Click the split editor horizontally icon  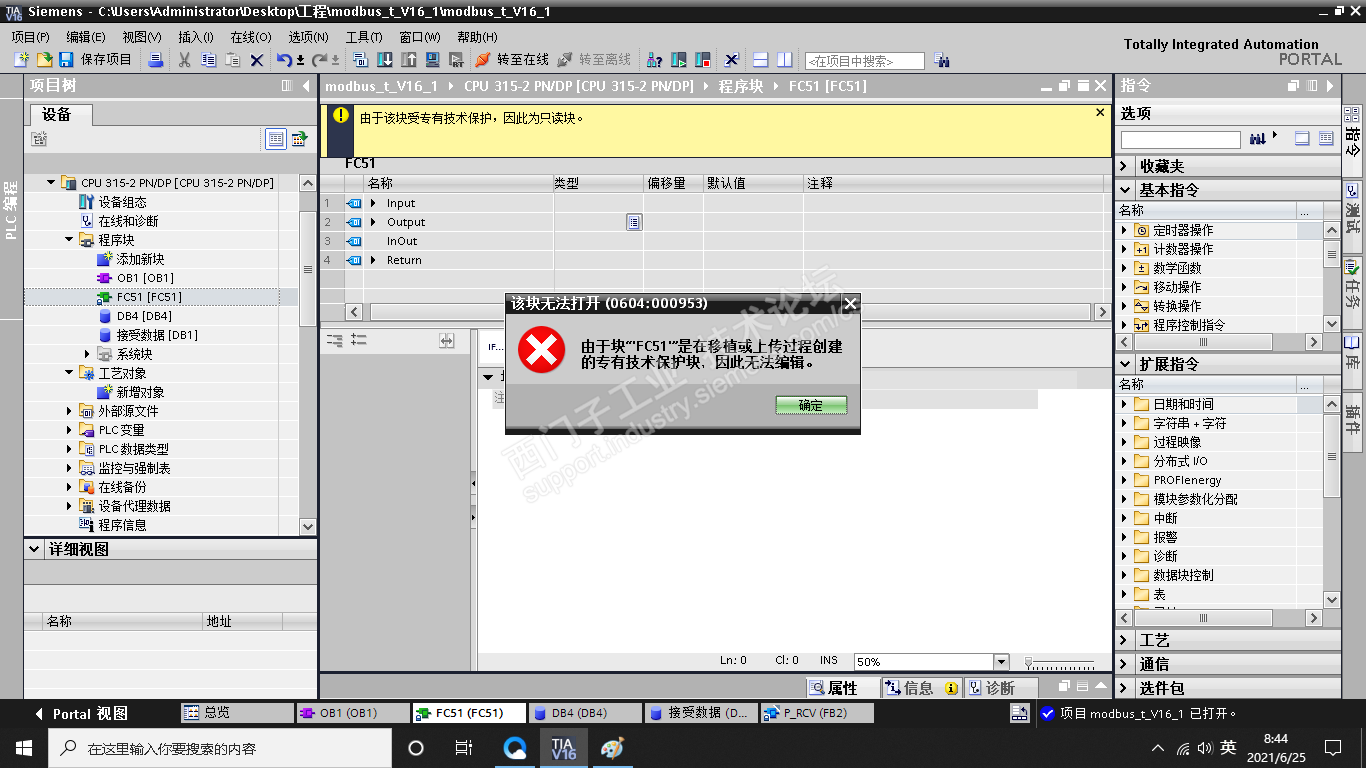[x=761, y=60]
